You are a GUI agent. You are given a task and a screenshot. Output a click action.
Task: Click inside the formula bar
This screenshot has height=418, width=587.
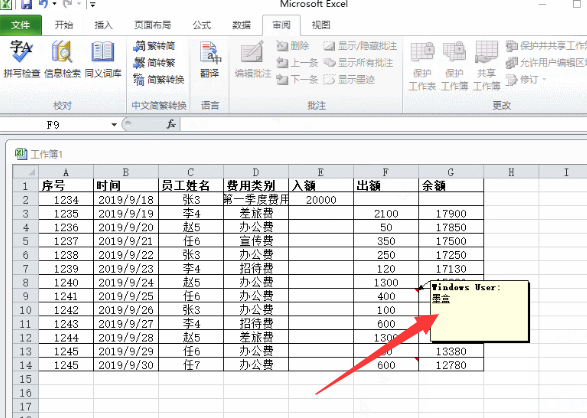[383, 125]
